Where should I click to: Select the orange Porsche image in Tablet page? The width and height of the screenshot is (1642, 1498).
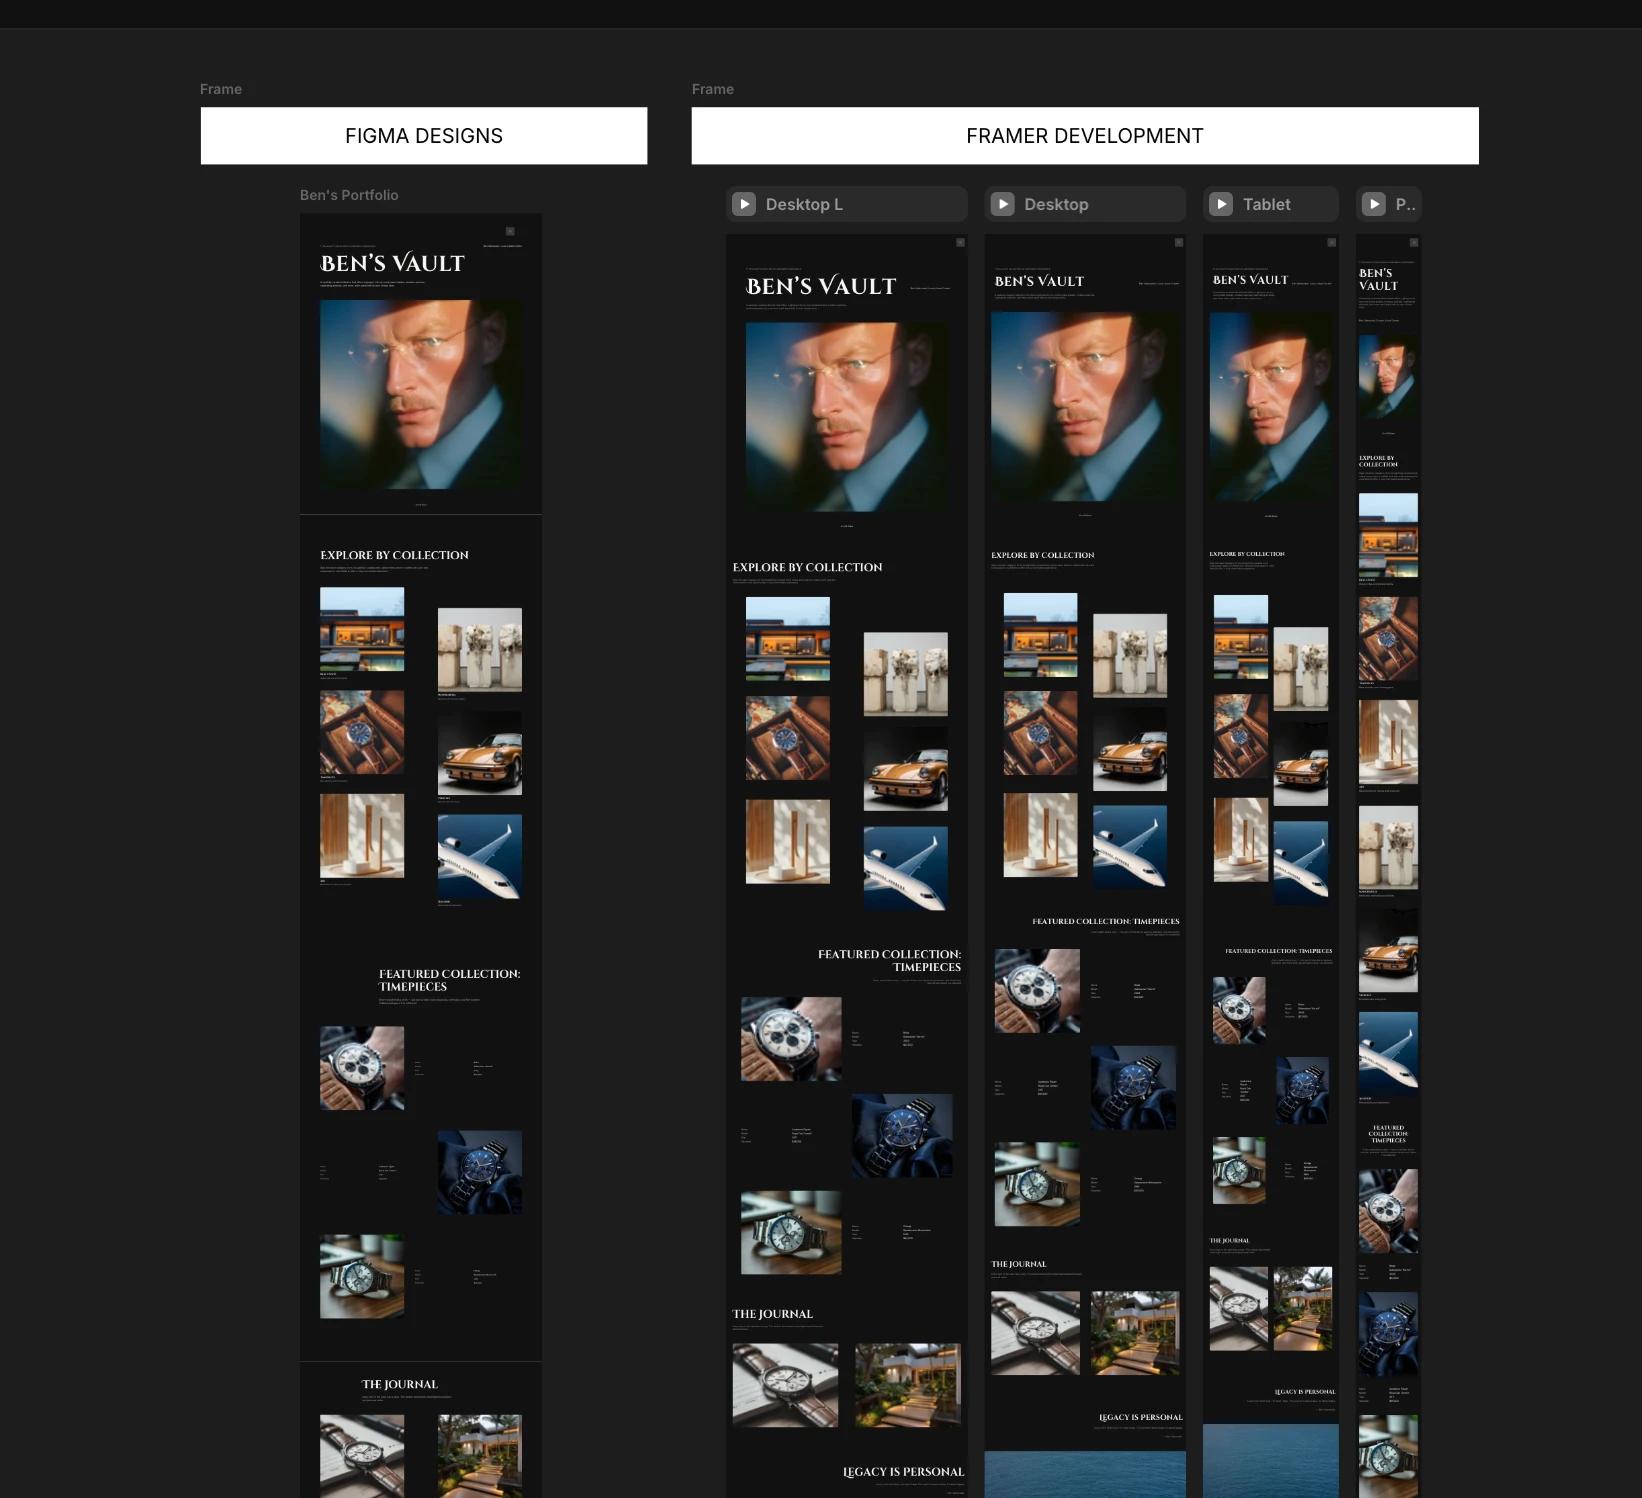point(1301,764)
